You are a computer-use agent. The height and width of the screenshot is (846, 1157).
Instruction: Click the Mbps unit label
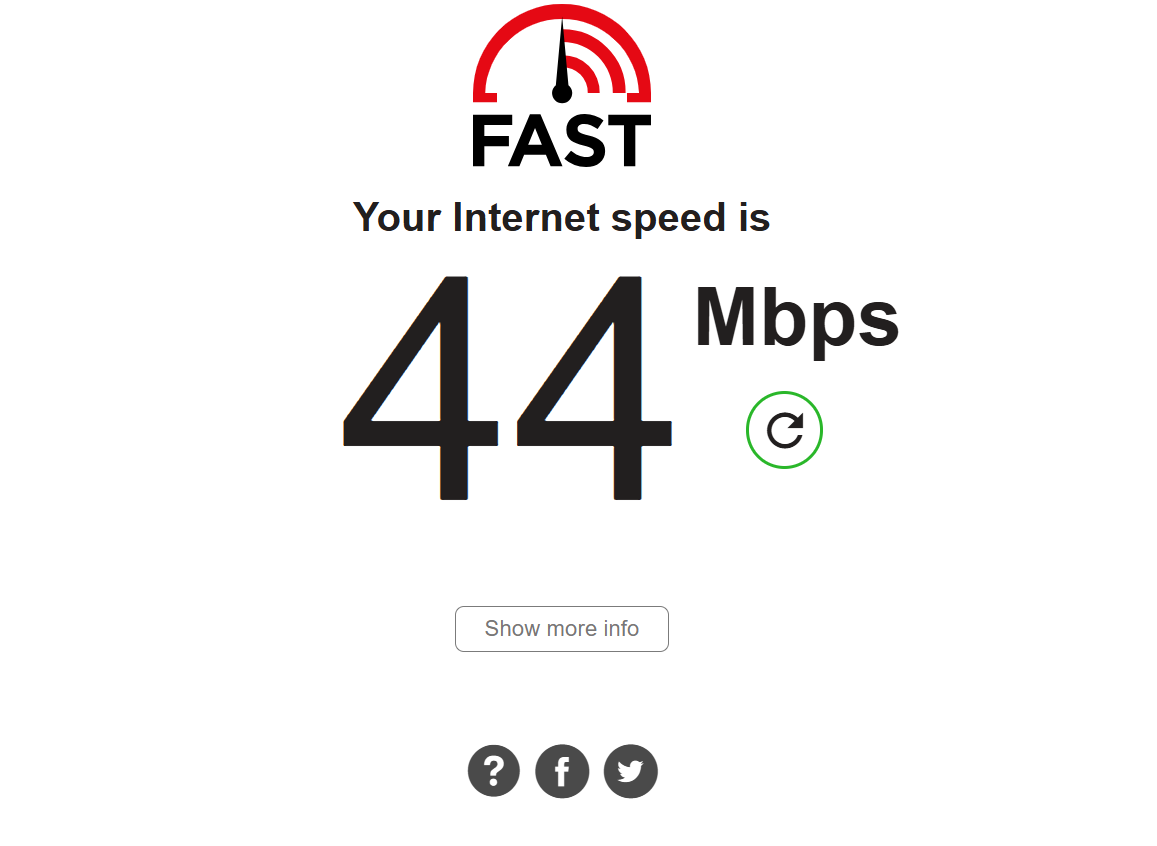point(797,318)
